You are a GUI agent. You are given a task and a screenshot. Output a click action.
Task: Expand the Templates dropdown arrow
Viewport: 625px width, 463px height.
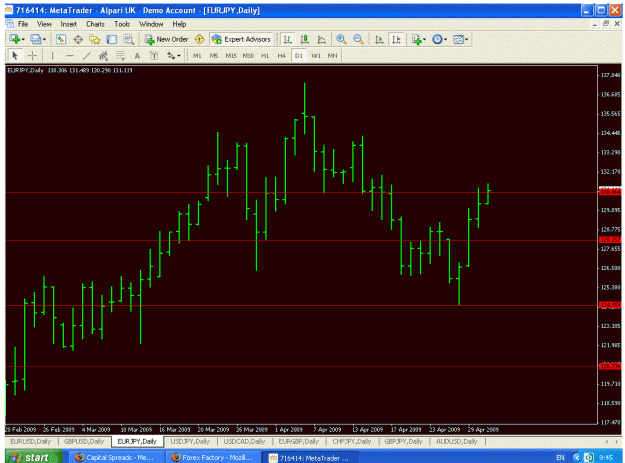pyautogui.click(x=467, y=39)
